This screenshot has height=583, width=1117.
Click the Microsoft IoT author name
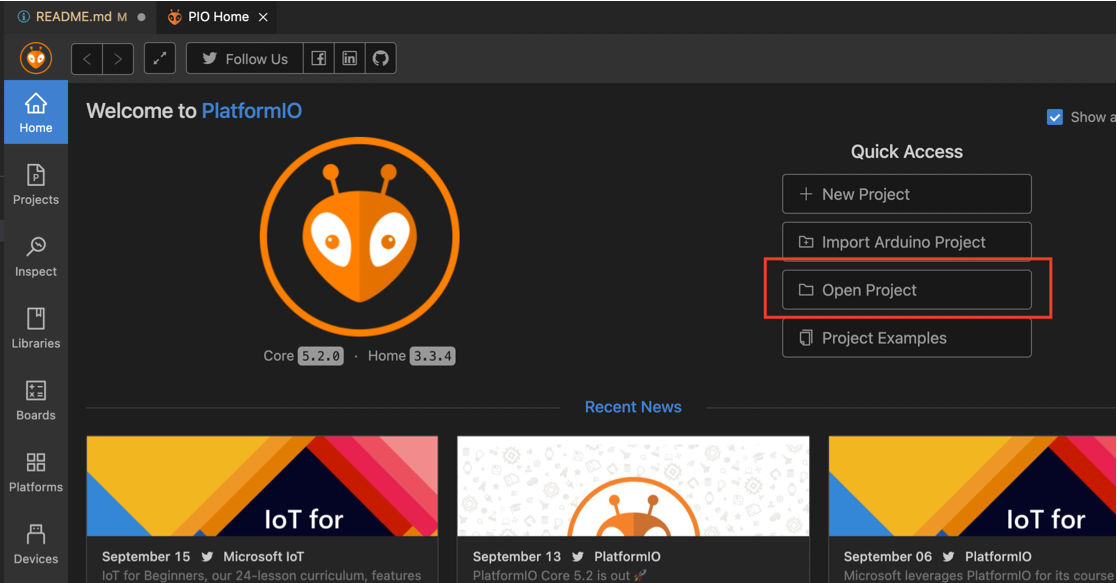[x=264, y=557]
